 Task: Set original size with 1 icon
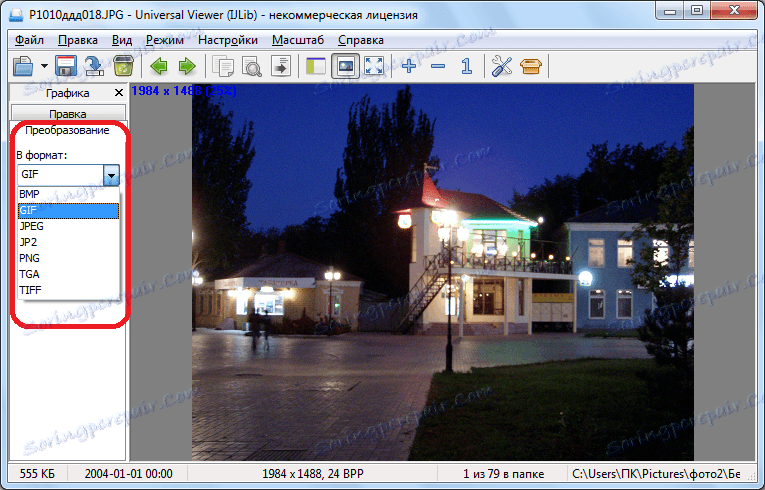pos(466,66)
